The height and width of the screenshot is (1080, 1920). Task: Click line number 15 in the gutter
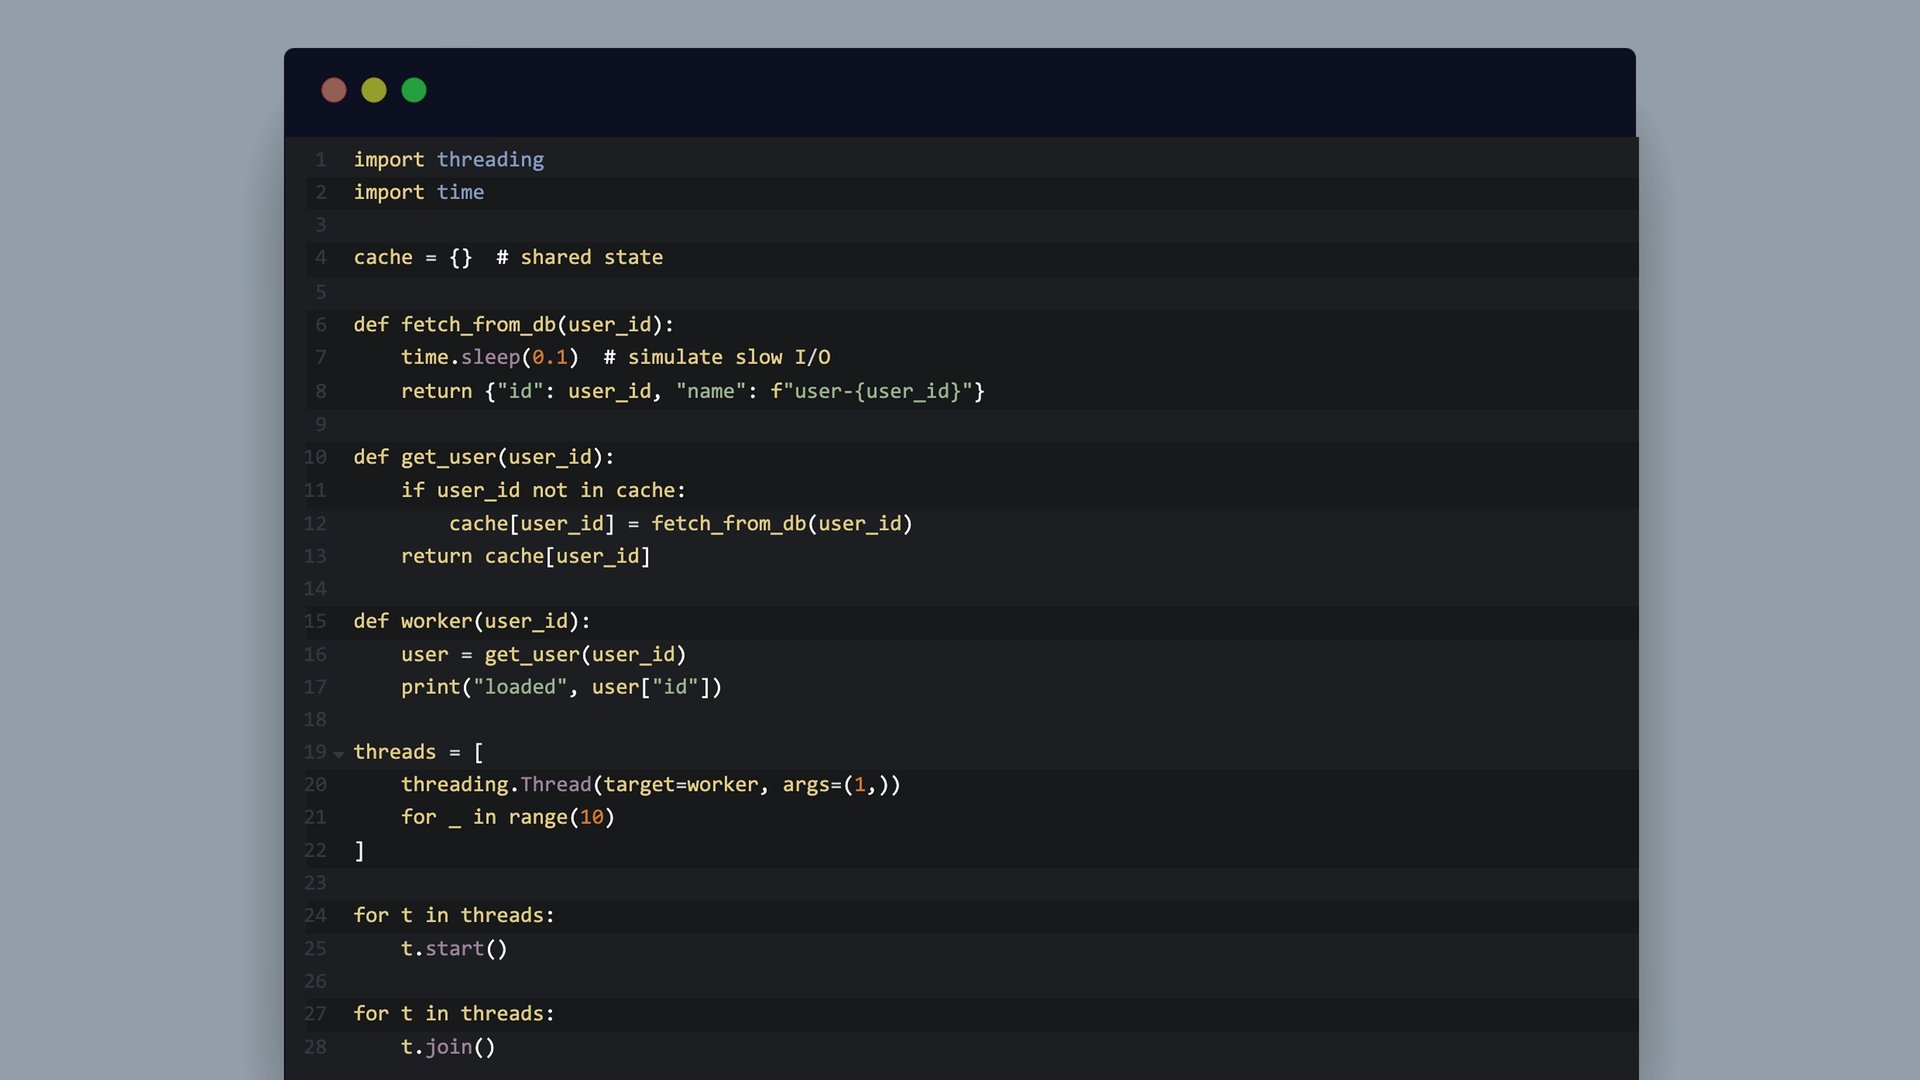(x=315, y=621)
